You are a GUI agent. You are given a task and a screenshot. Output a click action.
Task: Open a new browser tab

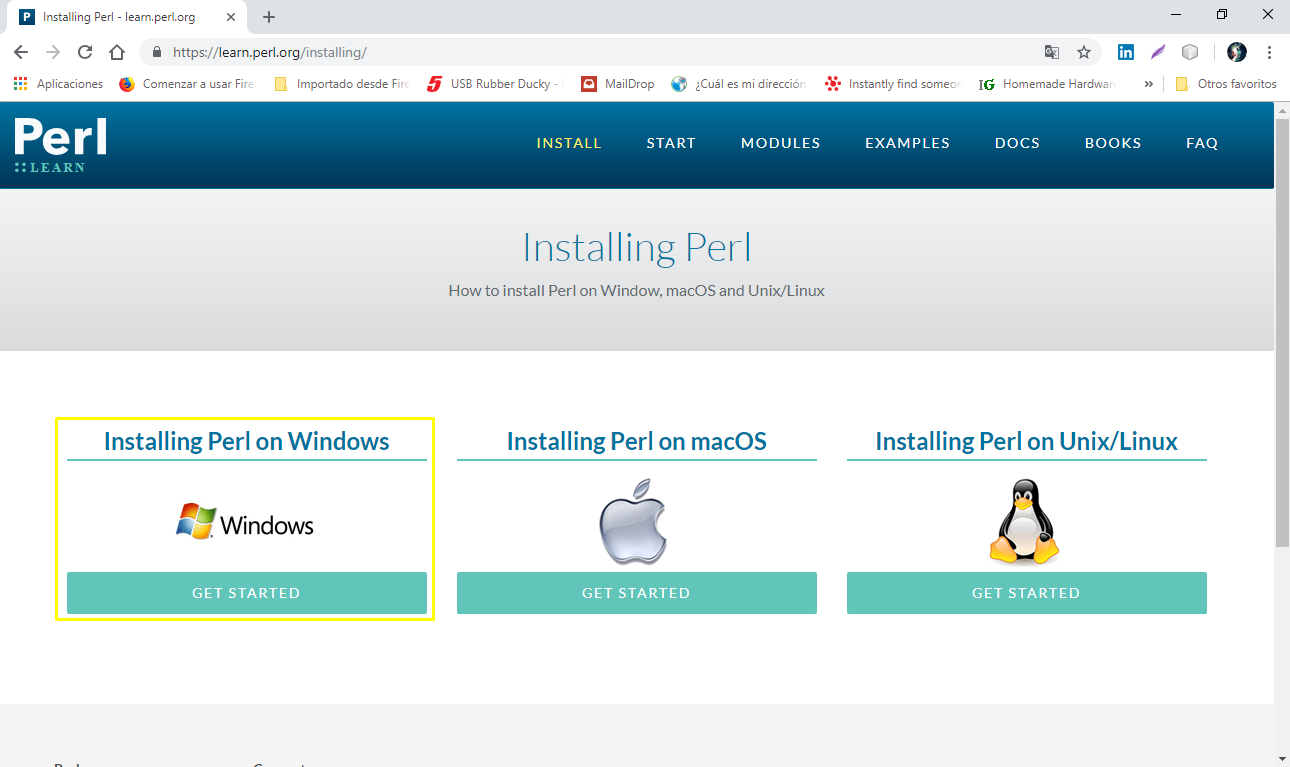[x=269, y=17]
